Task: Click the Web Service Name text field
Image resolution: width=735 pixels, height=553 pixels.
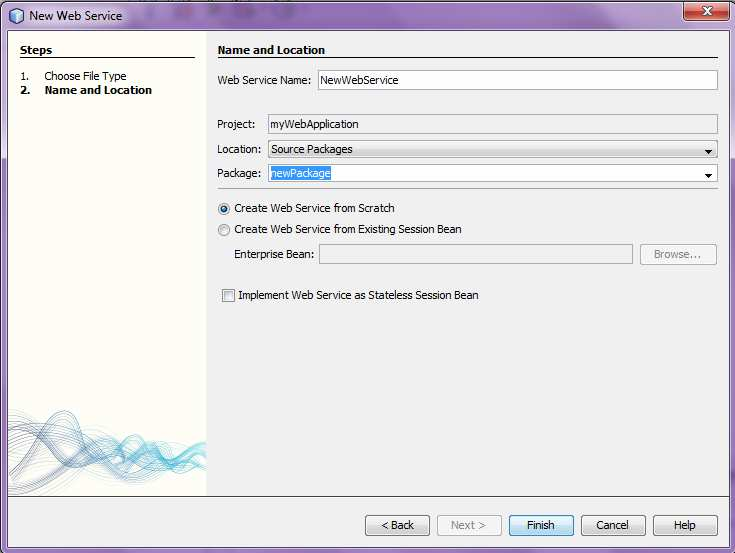Action: (x=518, y=80)
